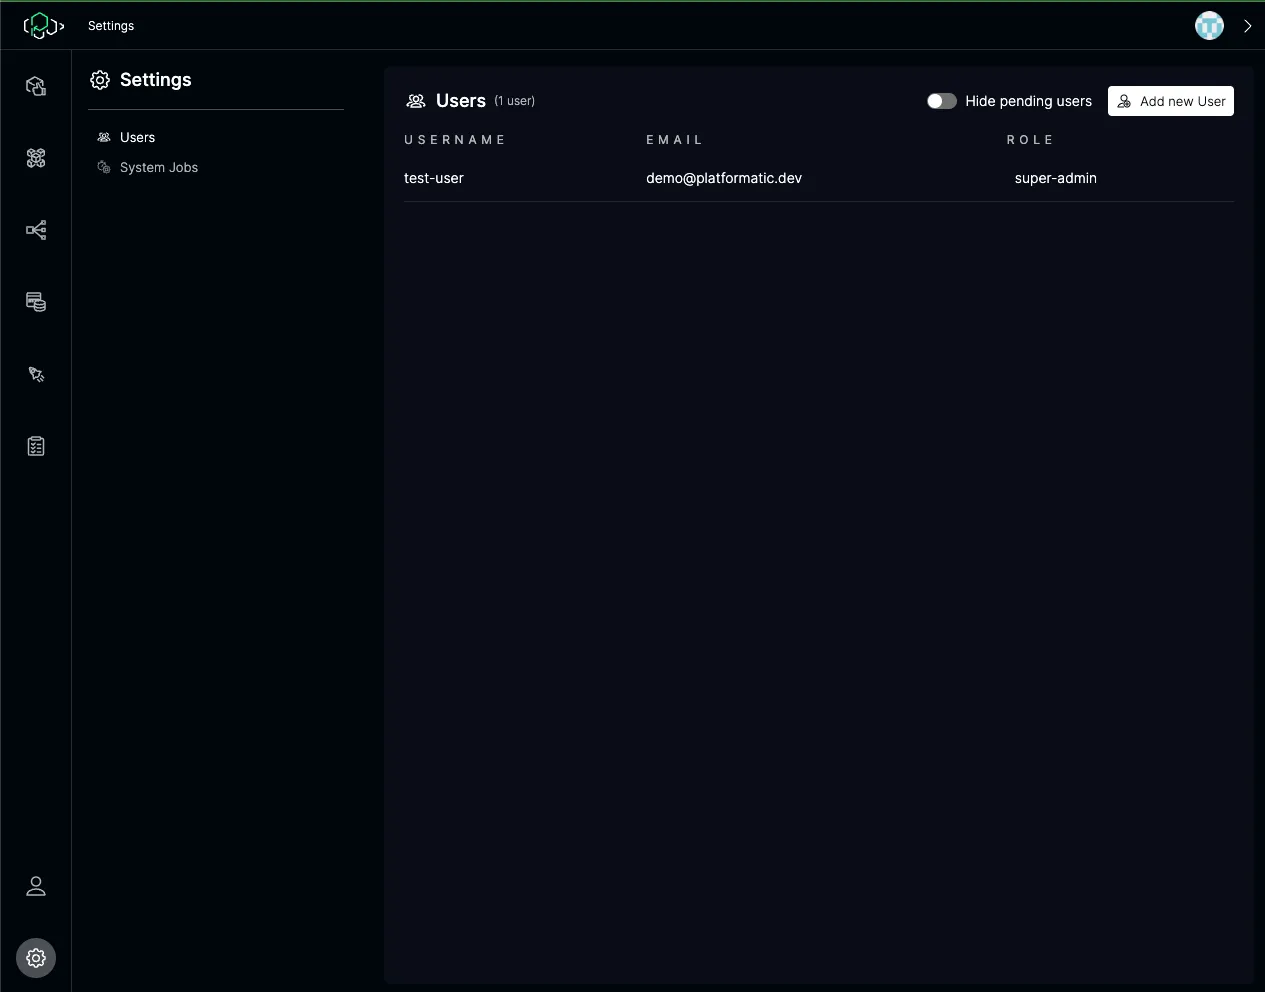This screenshot has width=1265, height=992.
Task: Open the rocket launch sidebar icon
Action: pyautogui.click(x=36, y=374)
